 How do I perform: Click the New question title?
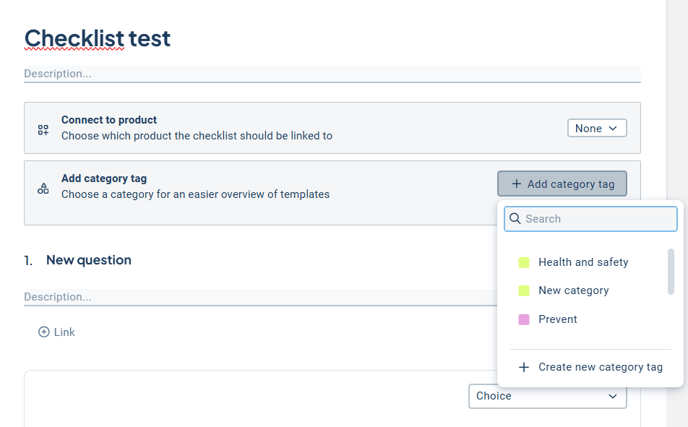[88, 260]
